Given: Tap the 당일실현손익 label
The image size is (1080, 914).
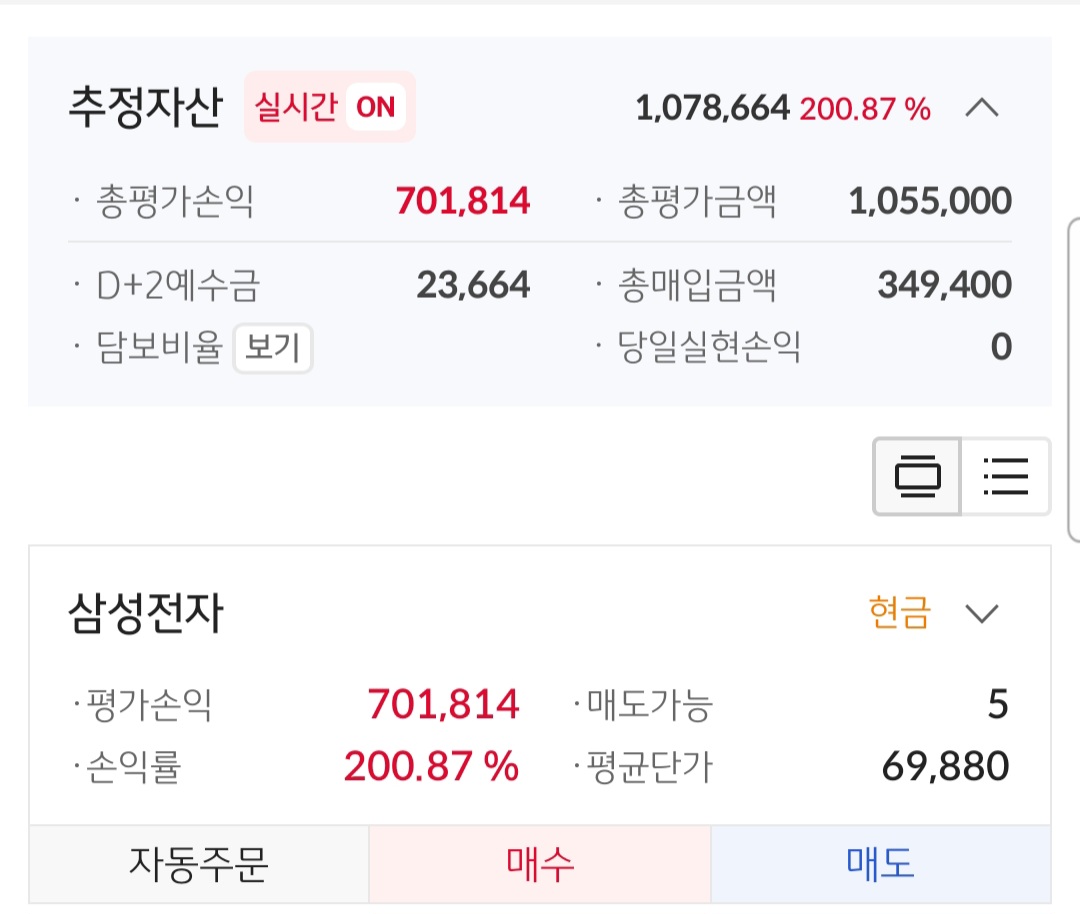Looking at the screenshot, I should [x=710, y=348].
